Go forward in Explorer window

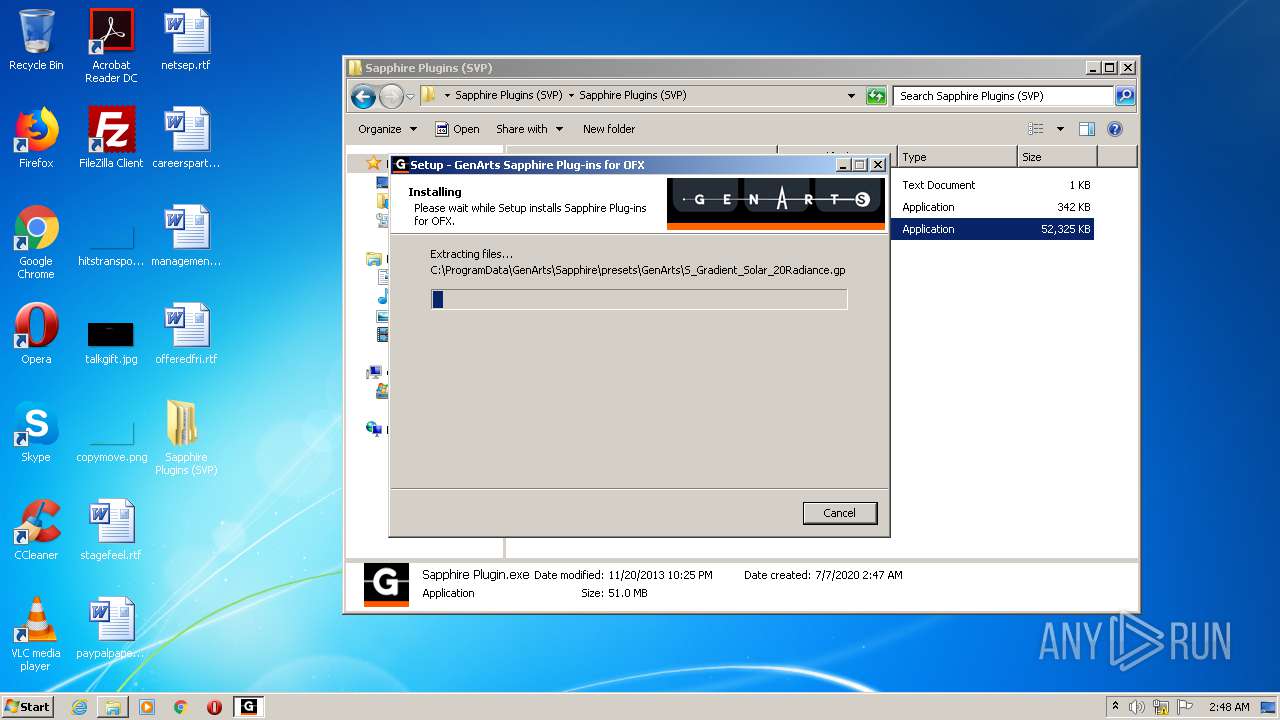(x=391, y=96)
